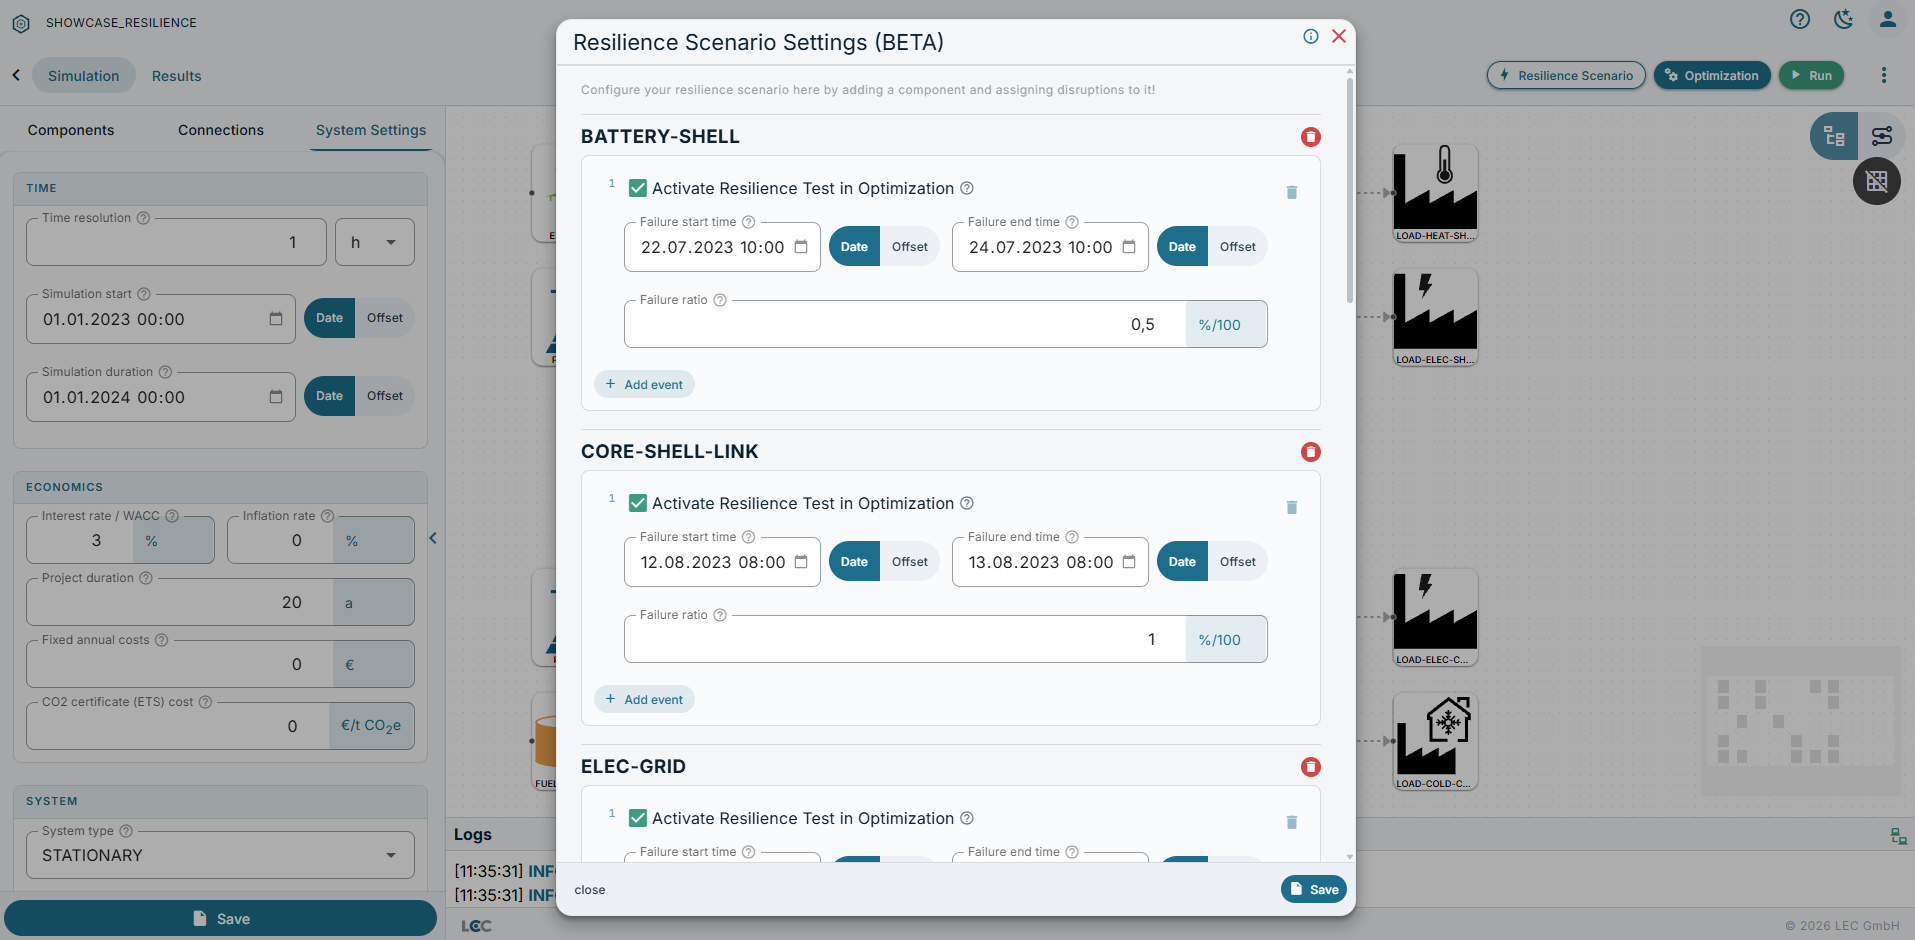Open the System type STATIONARY dropdown
This screenshot has height=940, width=1915.
(220, 855)
